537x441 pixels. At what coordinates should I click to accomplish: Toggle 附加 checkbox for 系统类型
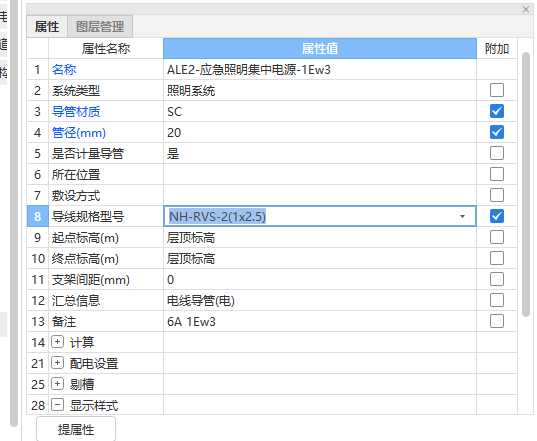tap(497, 90)
